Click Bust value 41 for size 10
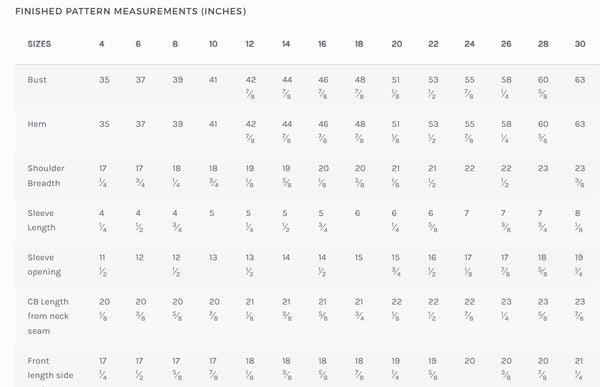This screenshot has width=600, height=387. [213, 80]
